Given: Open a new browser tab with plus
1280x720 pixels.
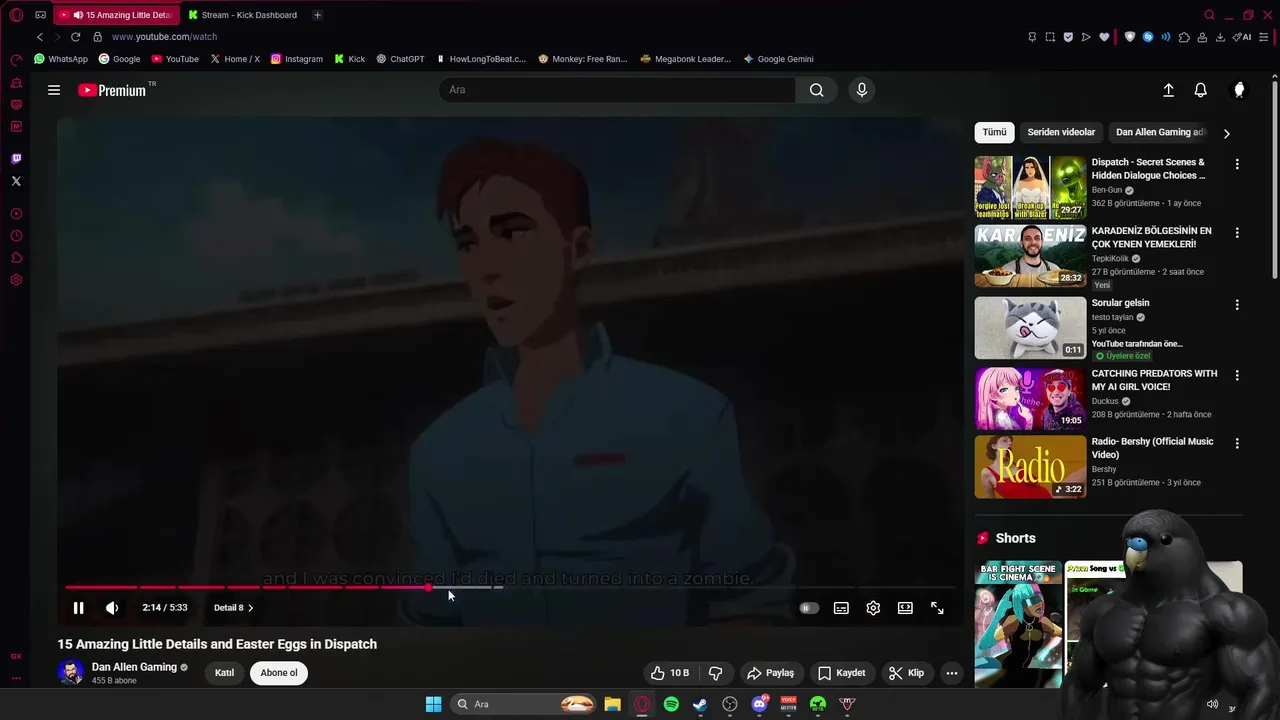Looking at the screenshot, I should [x=317, y=15].
